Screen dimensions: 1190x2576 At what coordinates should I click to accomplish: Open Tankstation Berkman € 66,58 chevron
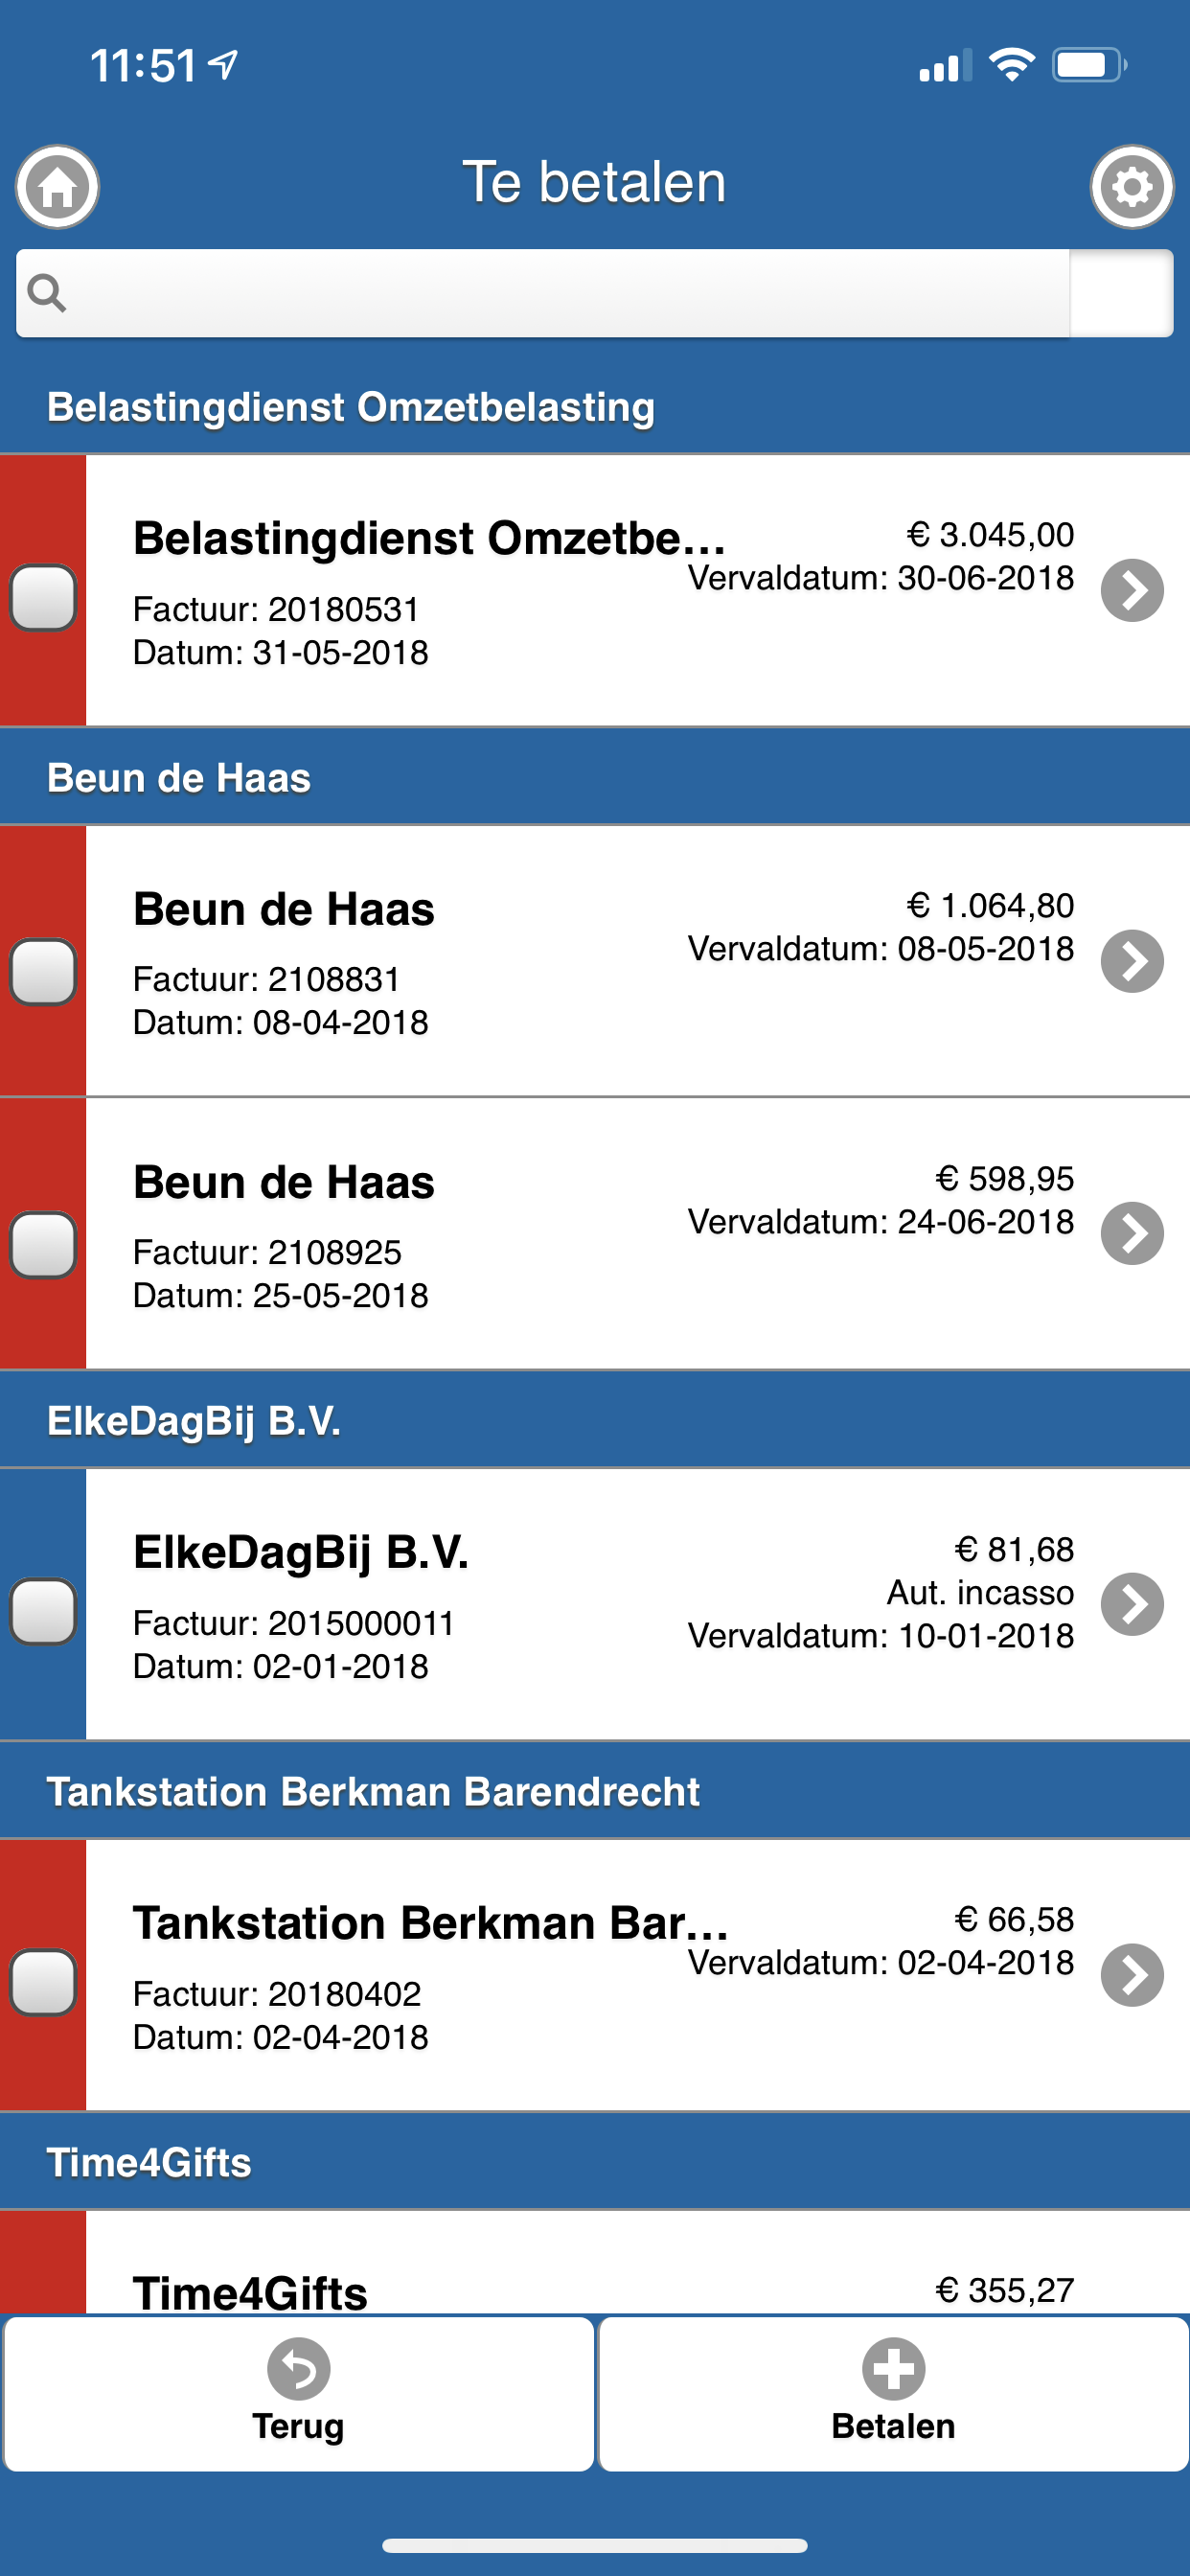tap(1132, 1975)
